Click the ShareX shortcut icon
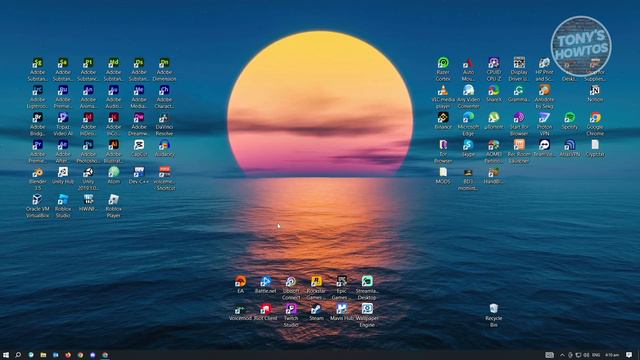The image size is (640, 360). point(493,90)
